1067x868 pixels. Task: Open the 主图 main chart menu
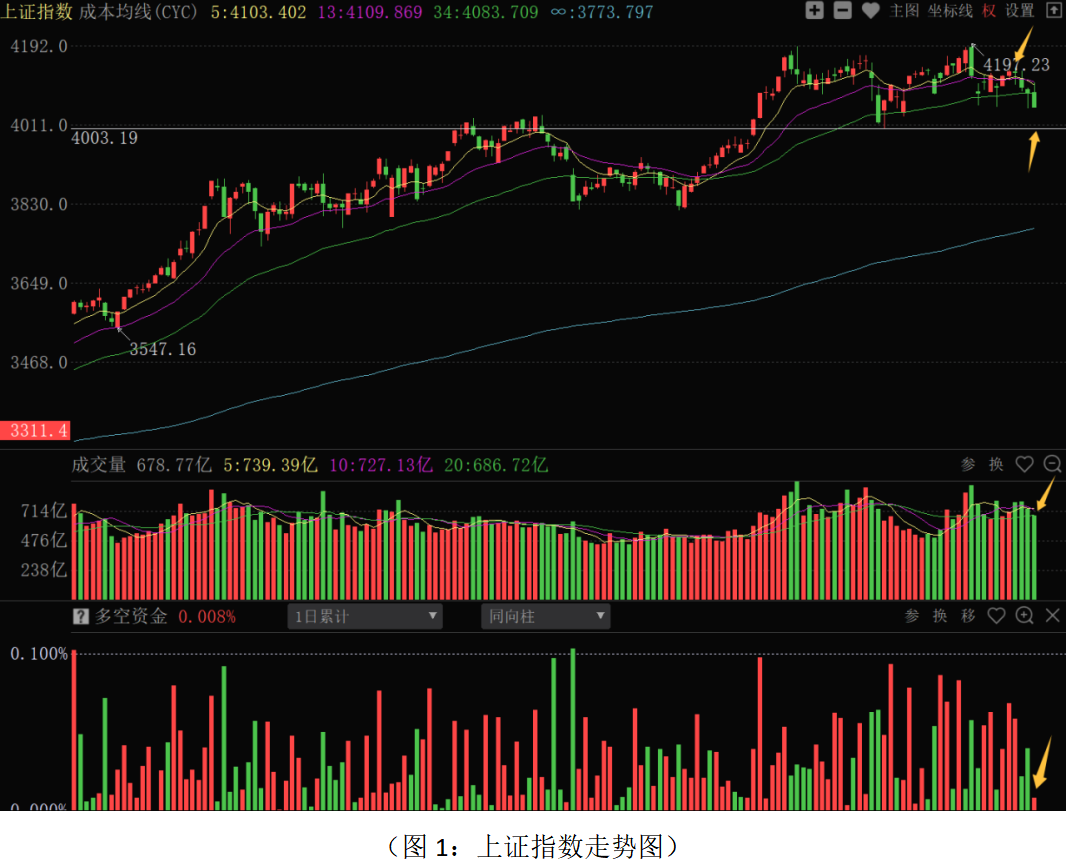(x=904, y=11)
